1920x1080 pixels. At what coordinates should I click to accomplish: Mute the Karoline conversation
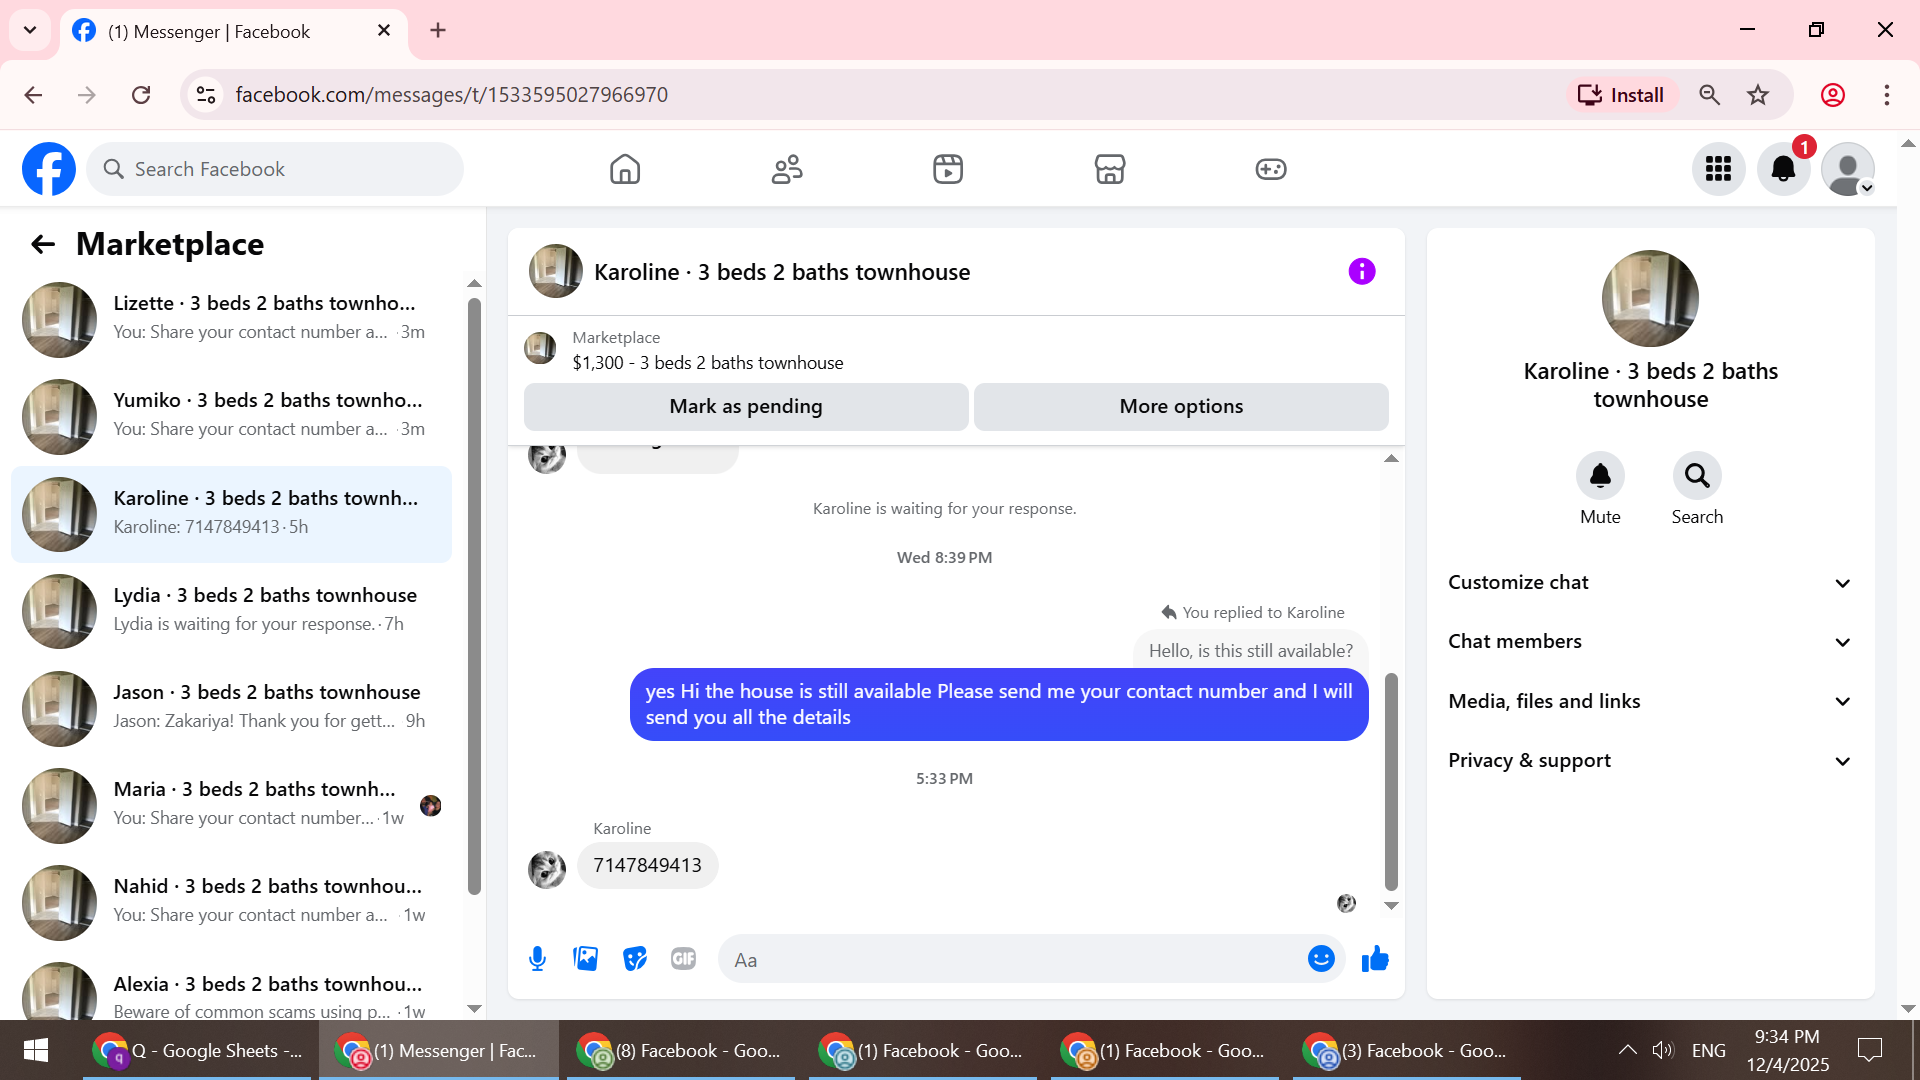(1600, 476)
